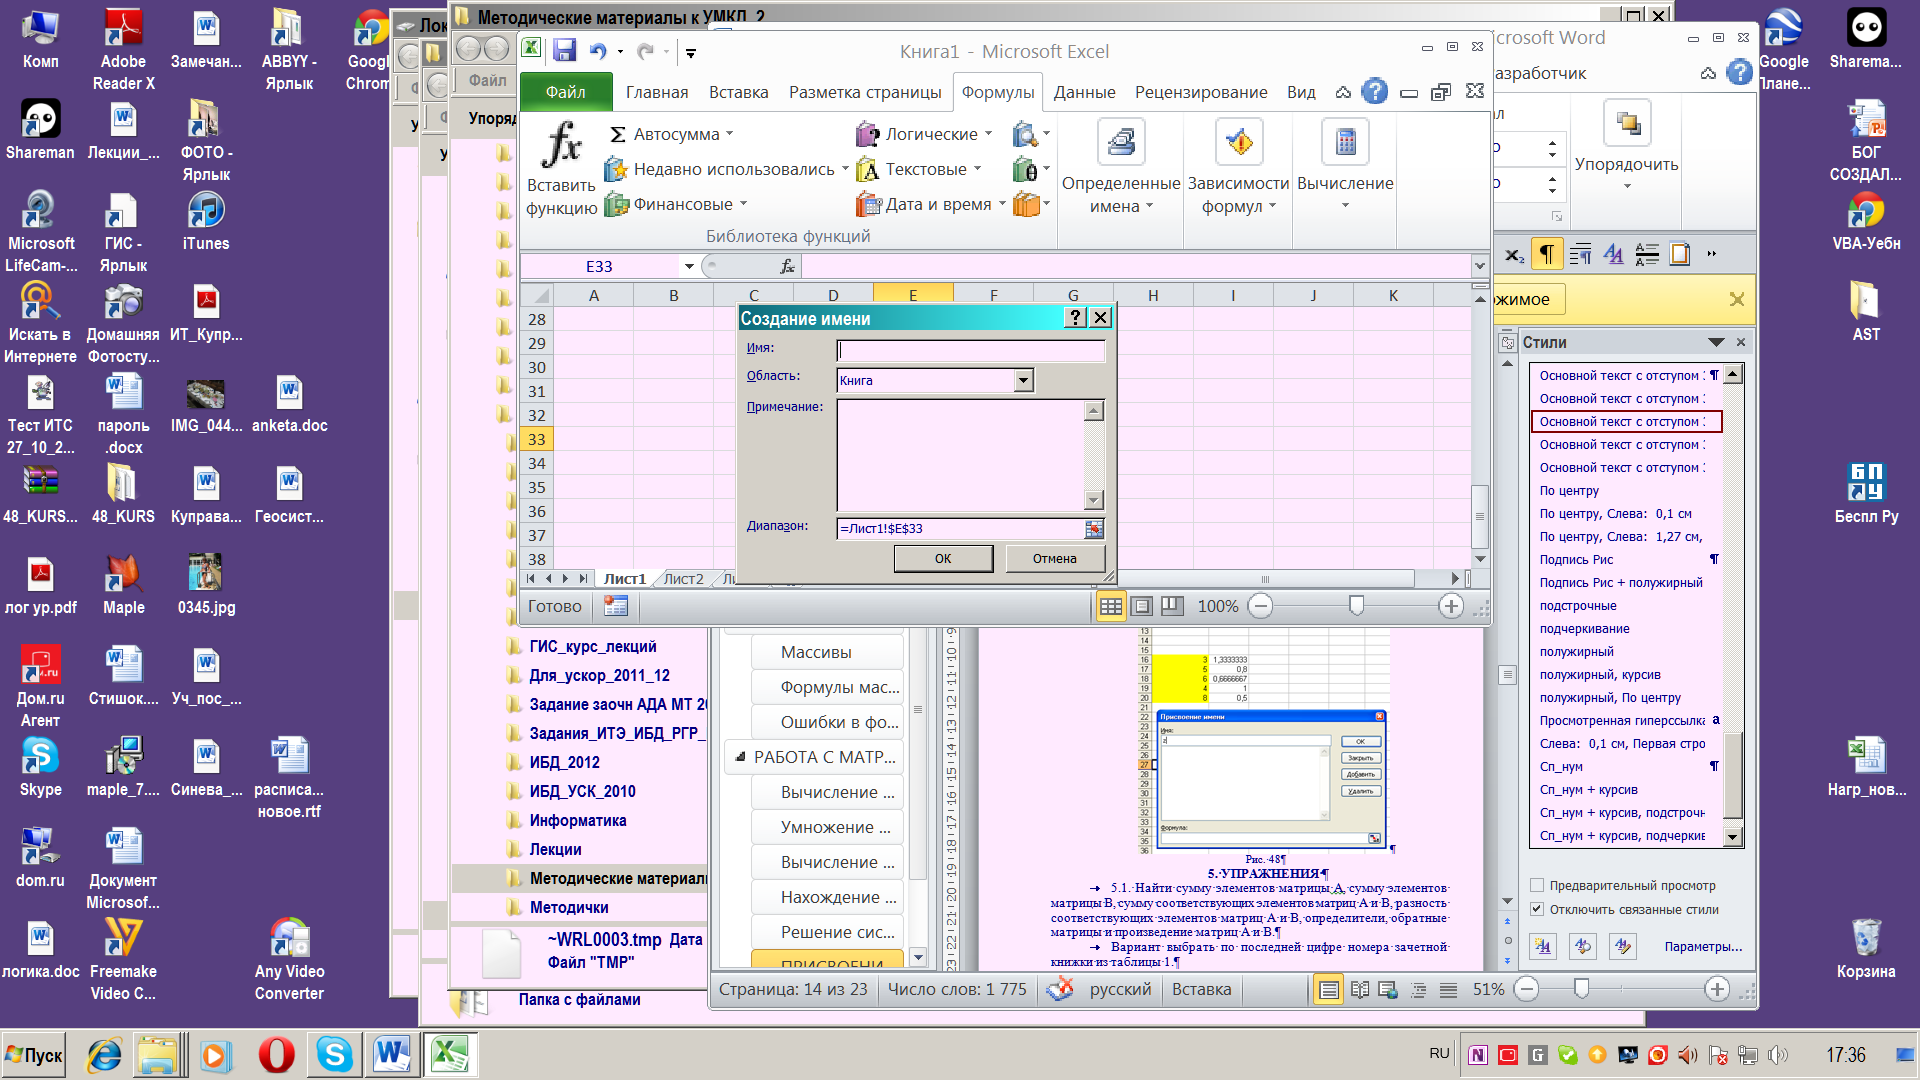Image resolution: width=1920 pixels, height=1080 pixels.
Task: Expand the formula bar with its arrow
Action: pyautogui.click(x=1479, y=266)
